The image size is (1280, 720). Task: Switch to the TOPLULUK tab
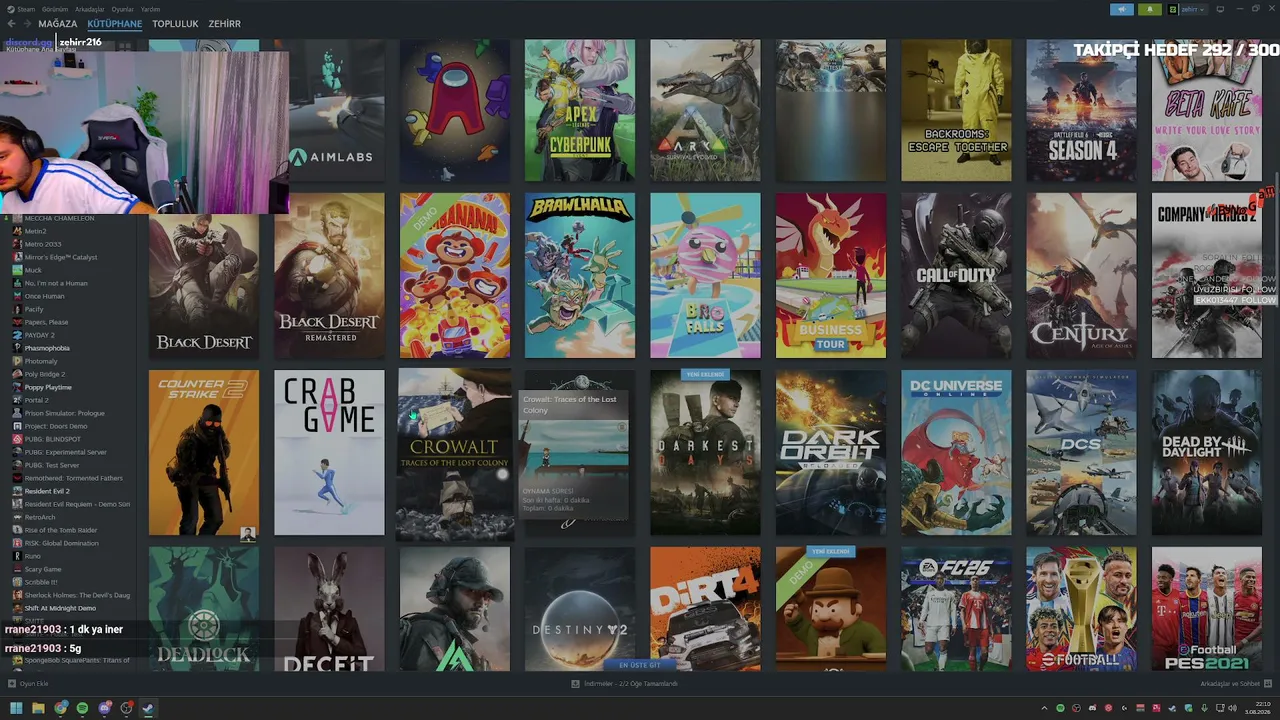tap(175, 24)
